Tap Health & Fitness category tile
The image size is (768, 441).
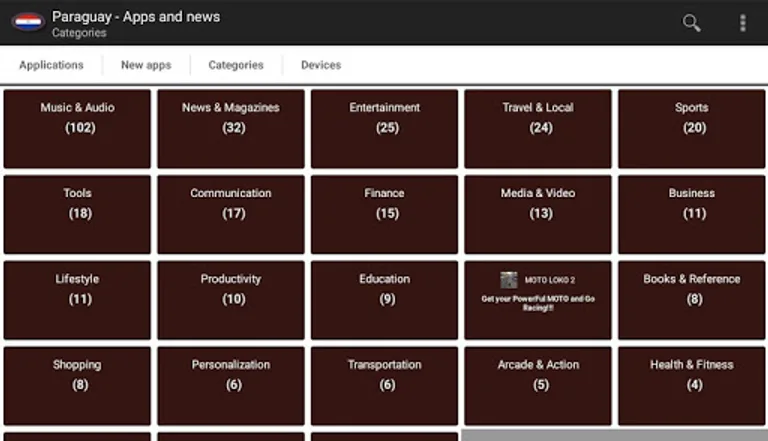(692, 386)
